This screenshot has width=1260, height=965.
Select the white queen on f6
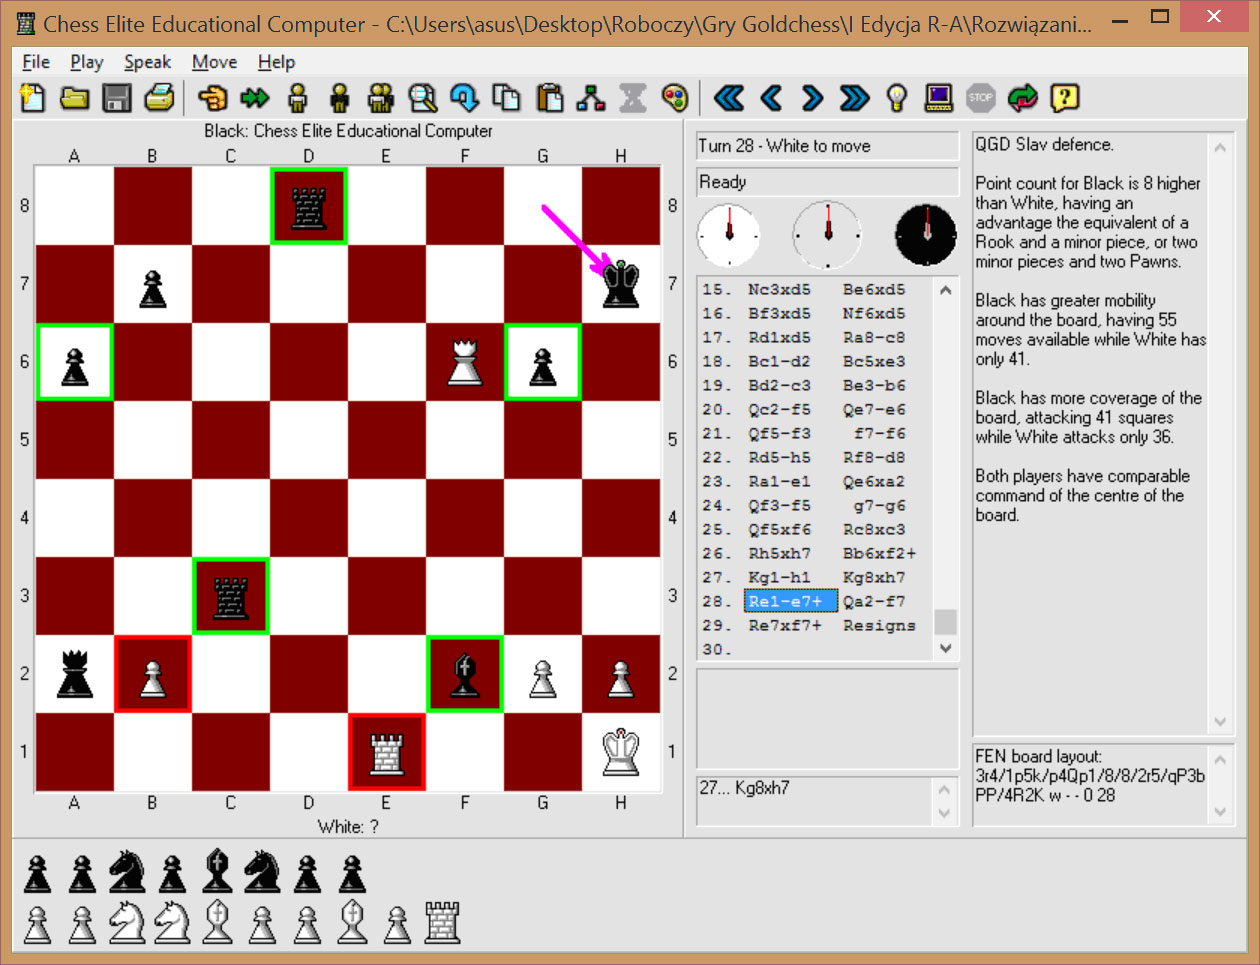point(465,362)
